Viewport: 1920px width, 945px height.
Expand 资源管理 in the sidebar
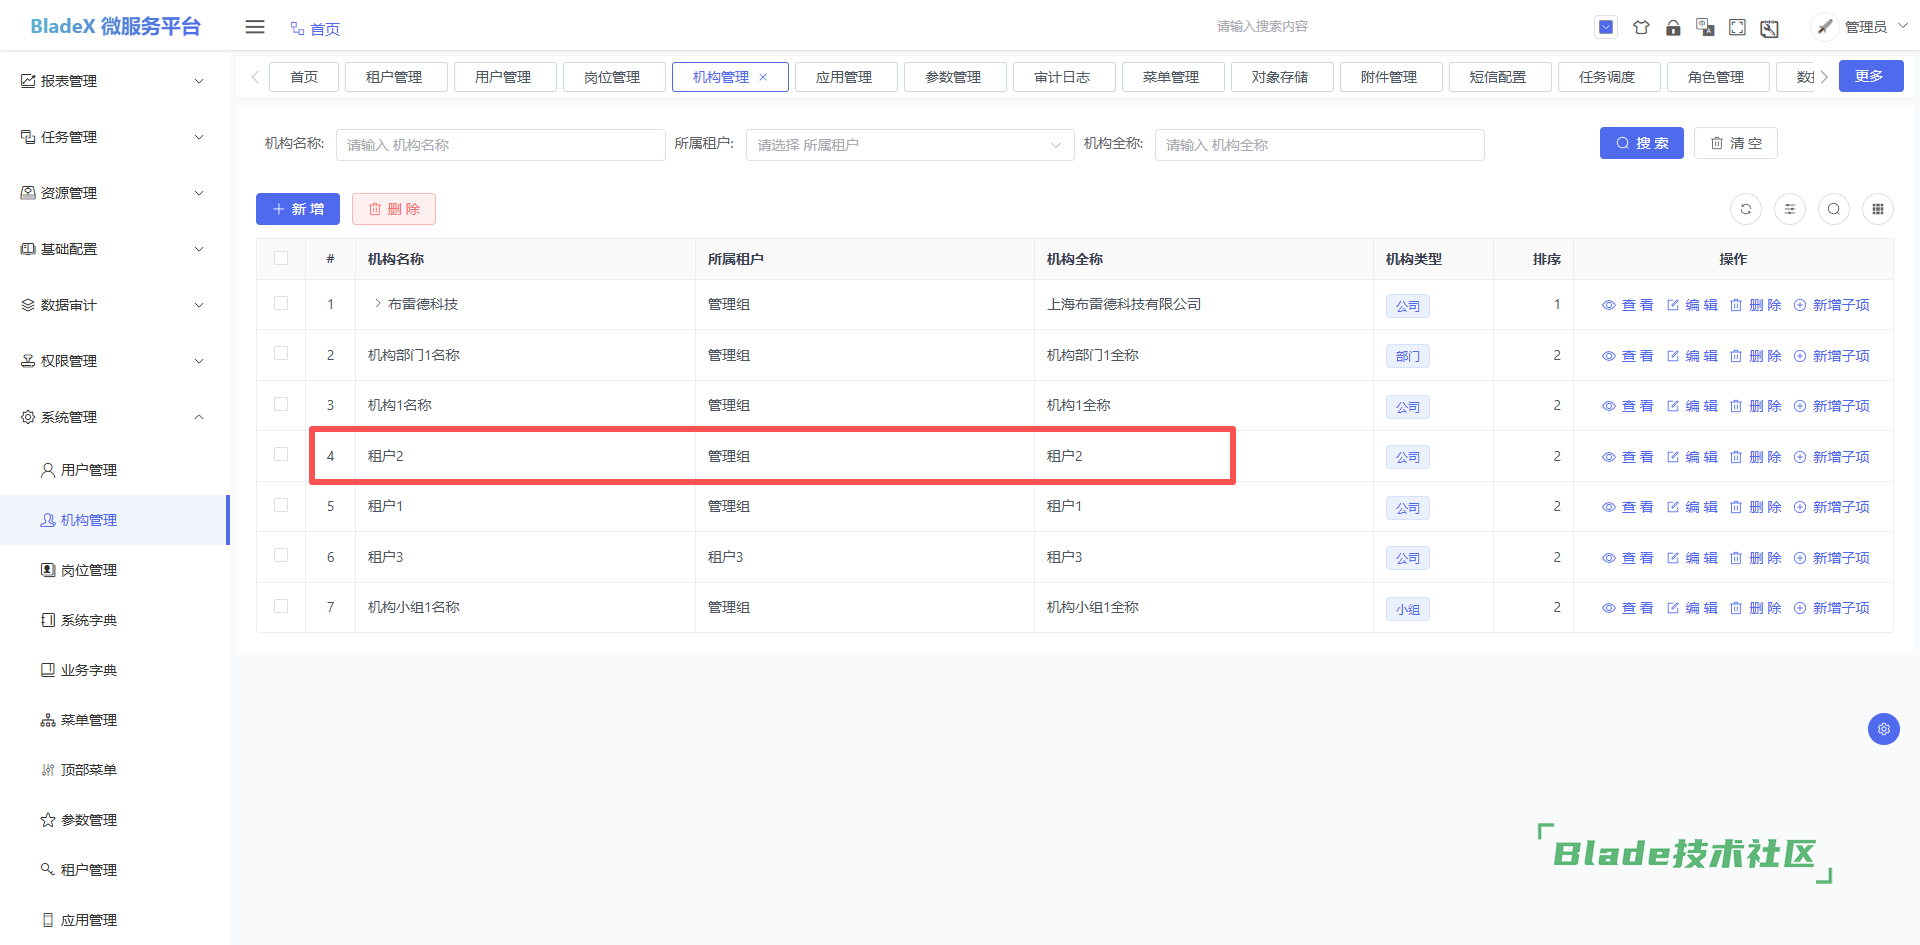tap(115, 193)
